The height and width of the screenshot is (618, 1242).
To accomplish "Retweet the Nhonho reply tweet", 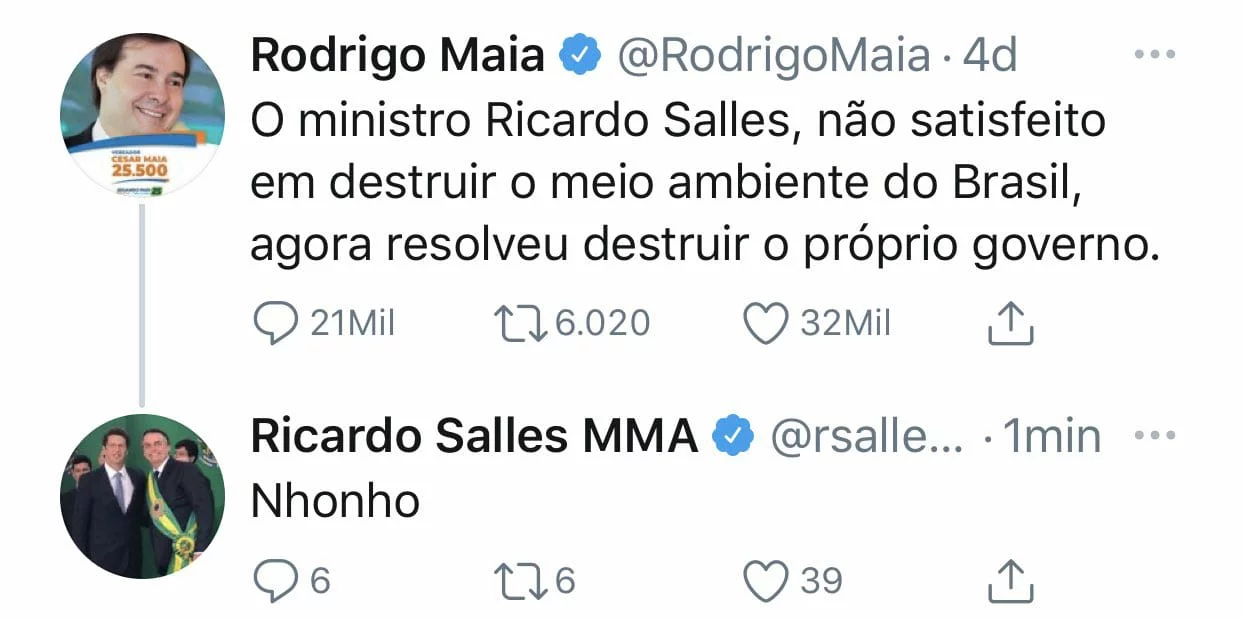I will click(x=517, y=580).
